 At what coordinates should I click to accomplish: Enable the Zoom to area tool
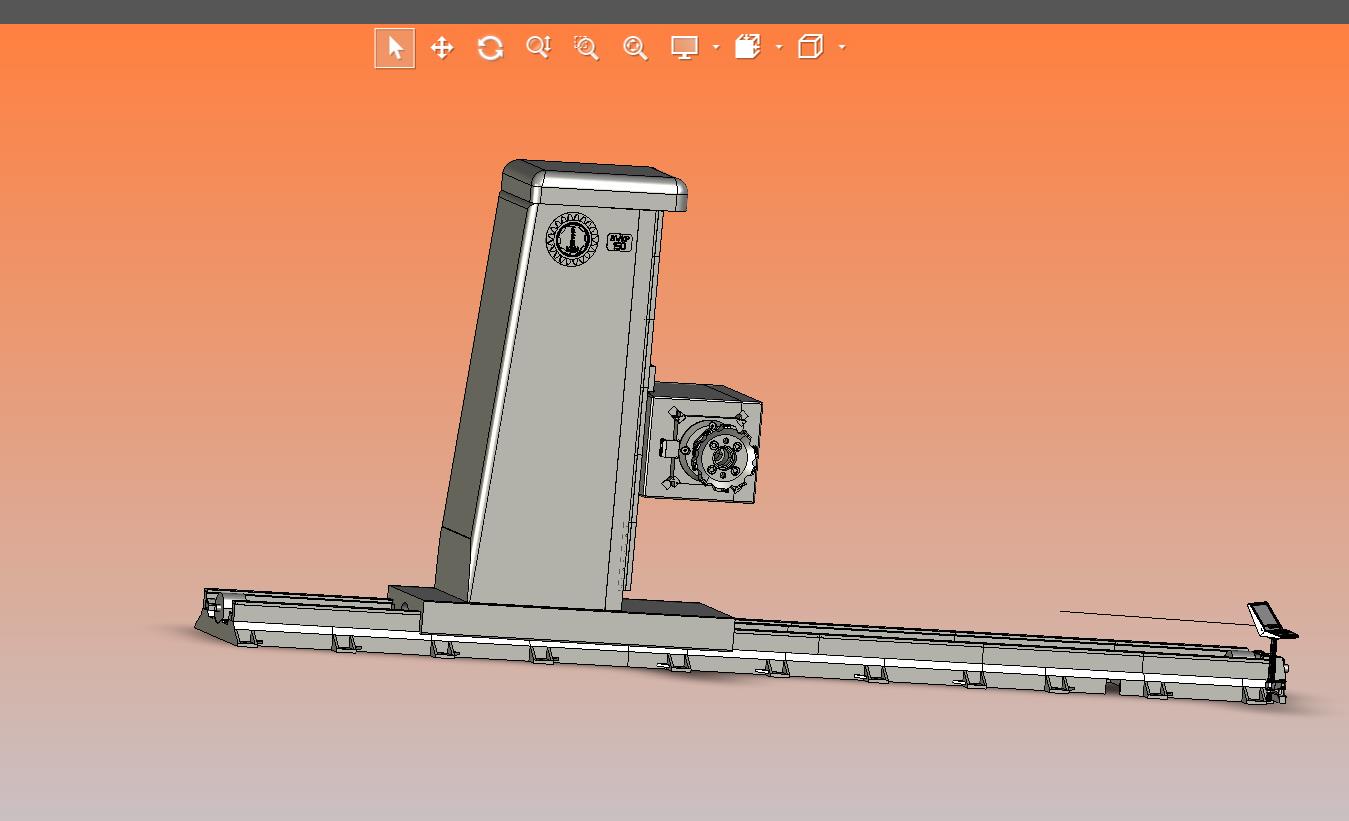pyautogui.click(x=586, y=48)
